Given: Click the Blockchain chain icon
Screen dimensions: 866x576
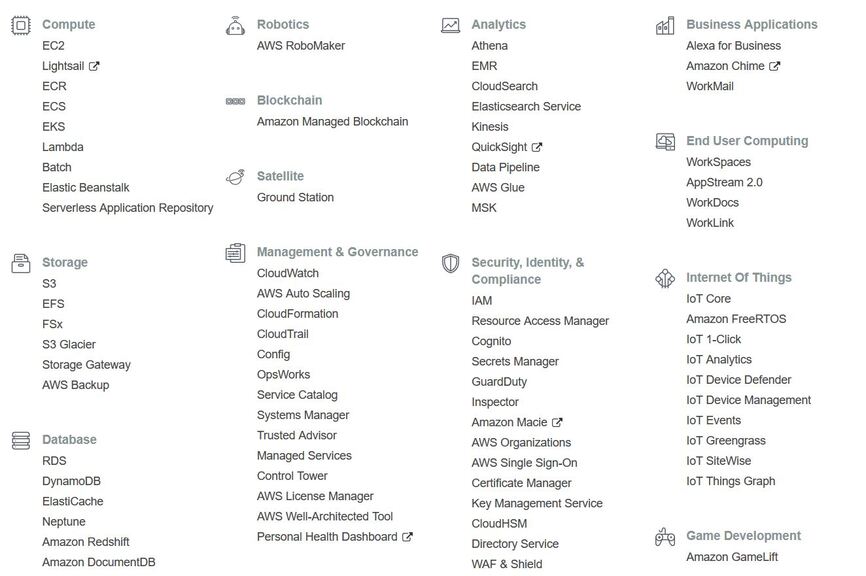Looking at the screenshot, I should point(235,101).
